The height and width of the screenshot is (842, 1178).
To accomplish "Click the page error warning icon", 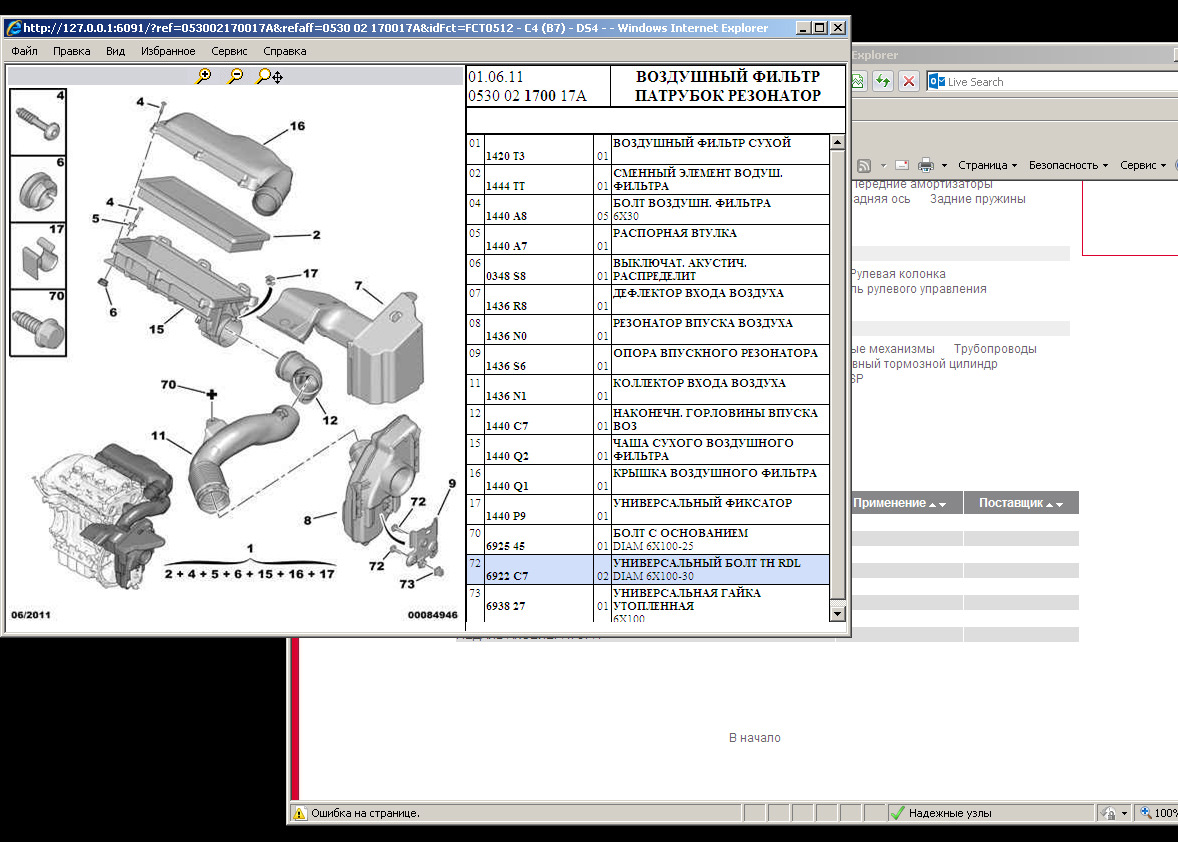I will pos(299,813).
